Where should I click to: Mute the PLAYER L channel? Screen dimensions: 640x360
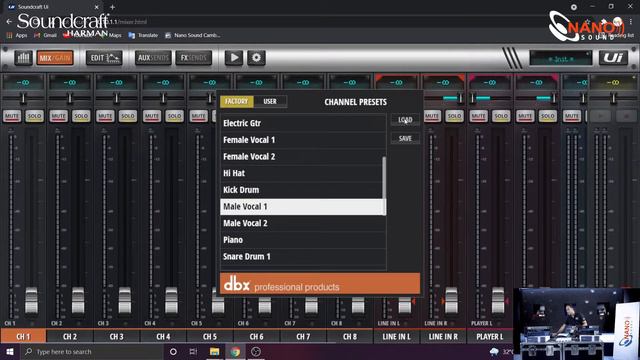coord(478,116)
